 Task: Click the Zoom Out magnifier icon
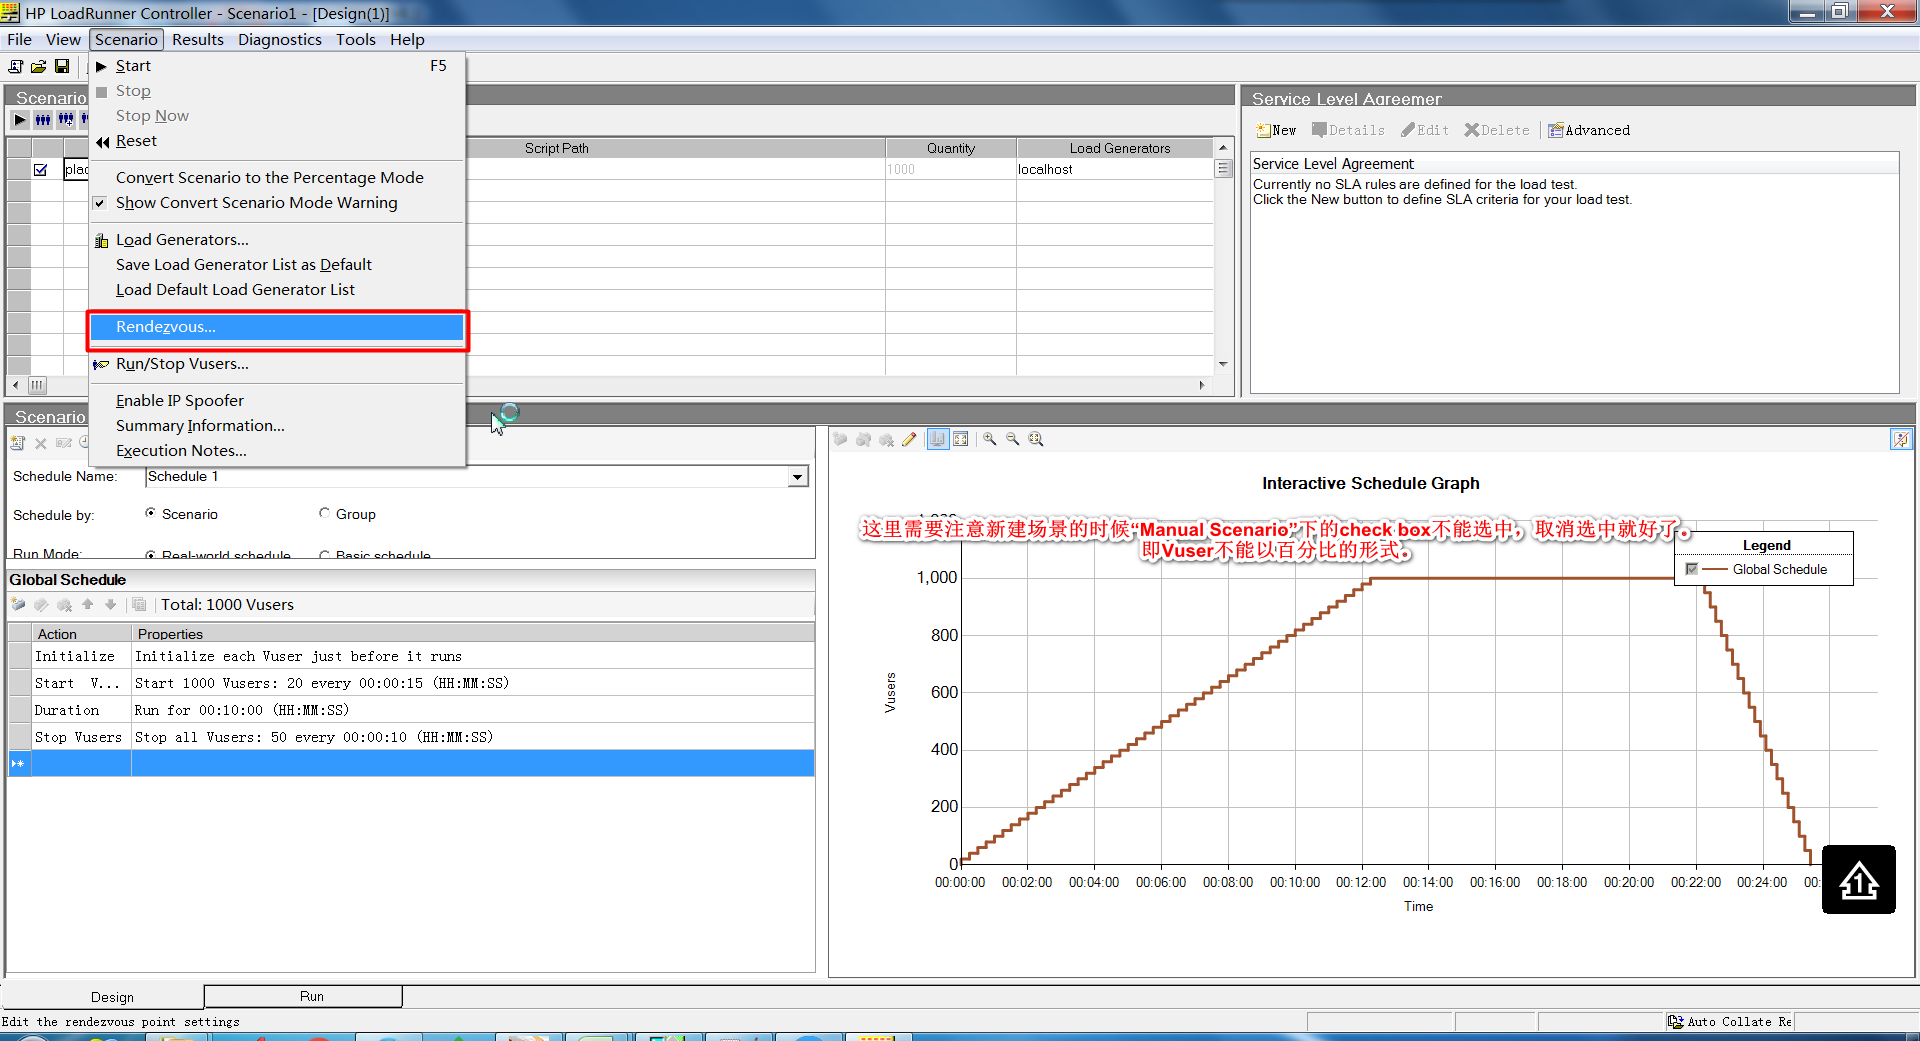point(1013,439)
